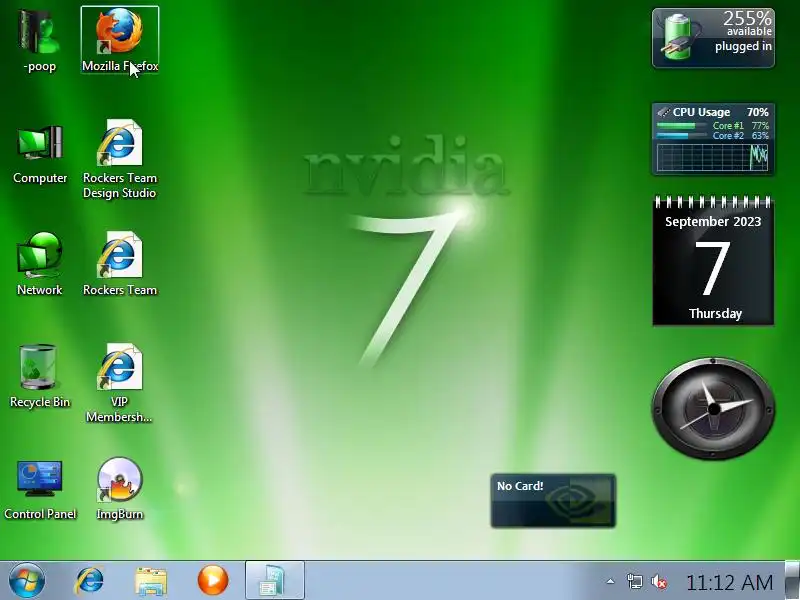Open Rockers Team Design Studio shortcut
The image size is (800, 600).
119,159
